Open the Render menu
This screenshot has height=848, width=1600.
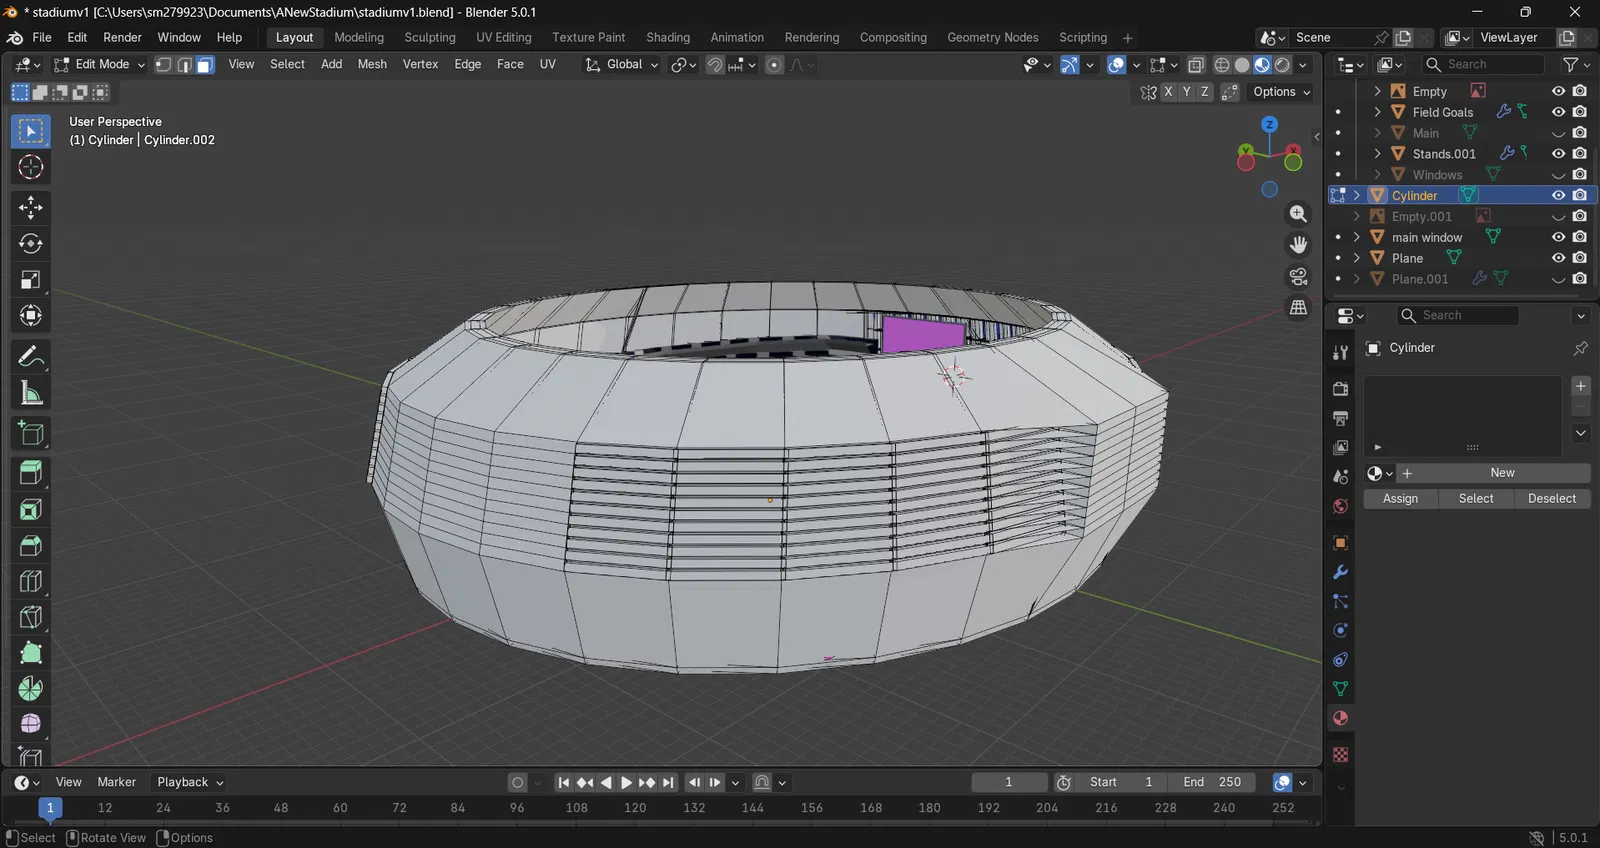coord(122,37)
